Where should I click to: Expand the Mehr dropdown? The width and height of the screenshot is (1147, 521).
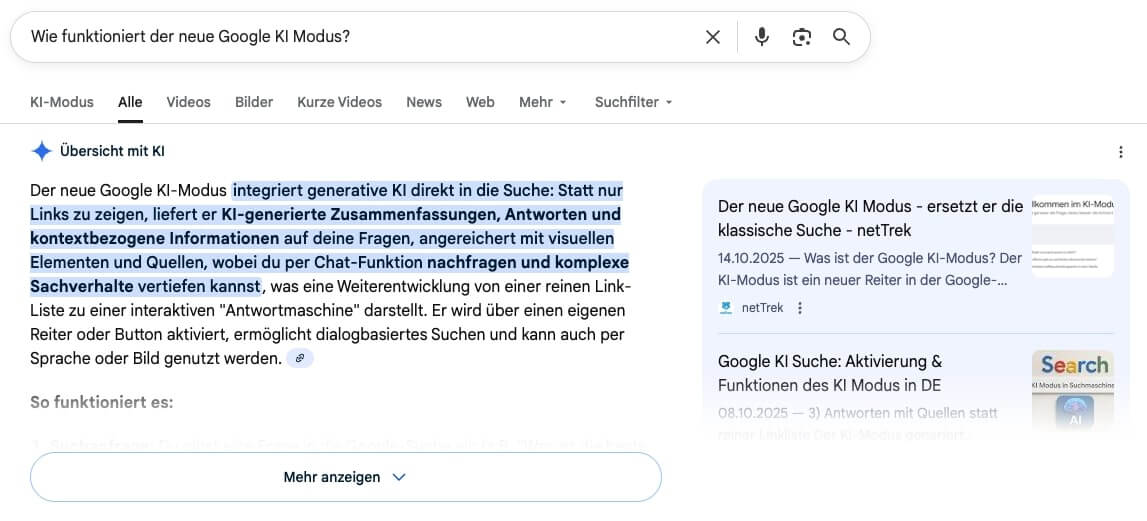point(543,102)
